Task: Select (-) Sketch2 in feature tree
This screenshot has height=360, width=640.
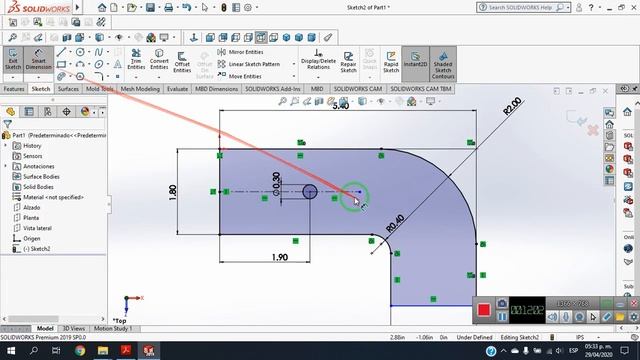Action: pos(31,249)
